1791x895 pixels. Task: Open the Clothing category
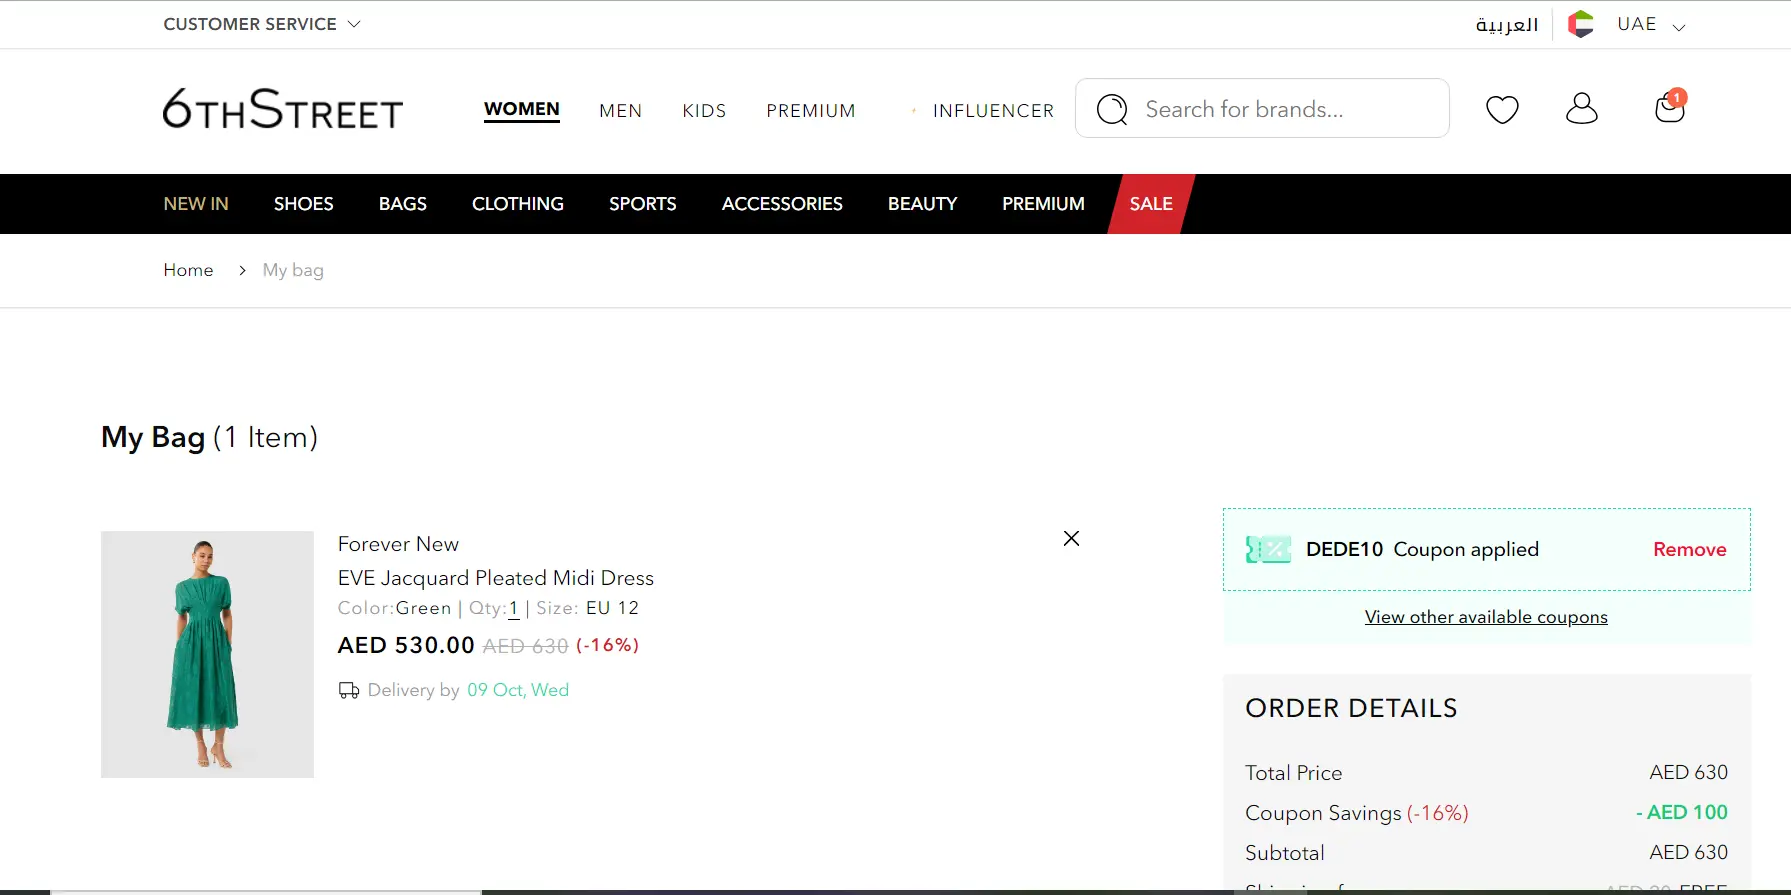tap(518, 204)
